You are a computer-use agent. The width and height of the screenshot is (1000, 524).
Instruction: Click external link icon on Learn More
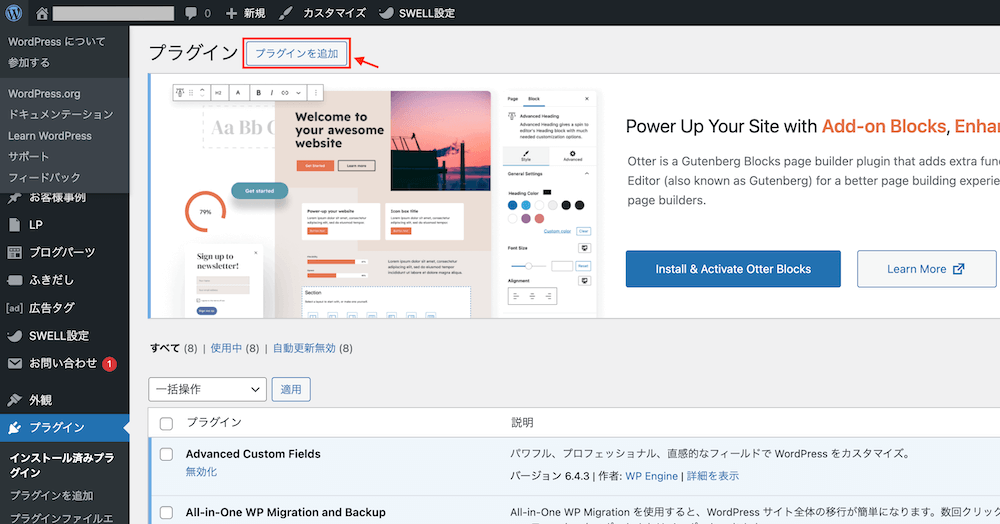958,269
